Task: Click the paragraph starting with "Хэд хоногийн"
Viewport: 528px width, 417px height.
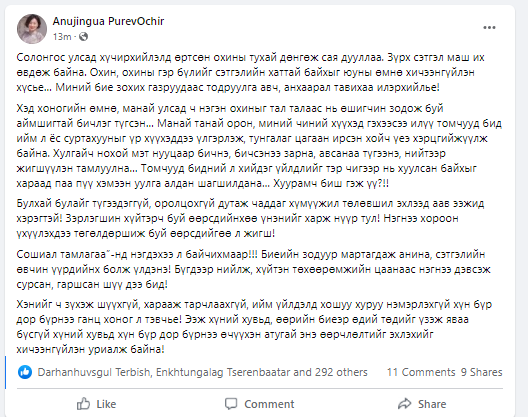Action: 259,146
